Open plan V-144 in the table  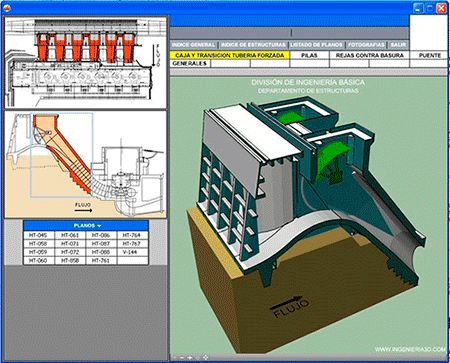(132, 252)
